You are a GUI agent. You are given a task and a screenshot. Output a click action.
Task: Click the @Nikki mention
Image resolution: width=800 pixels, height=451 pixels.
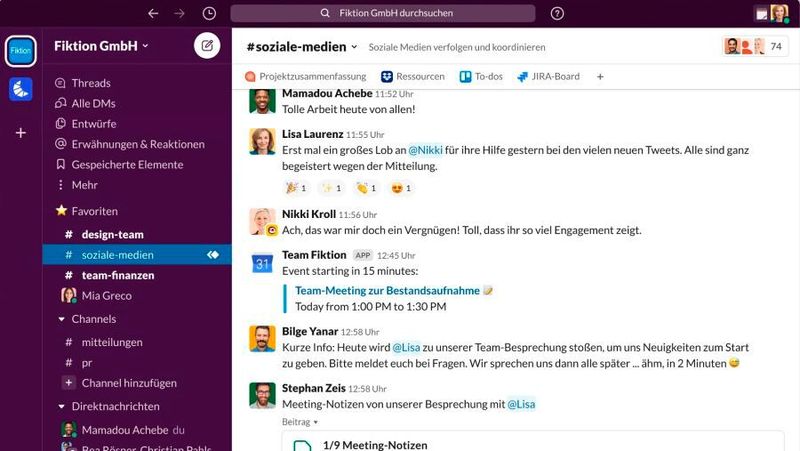point(426,150)
